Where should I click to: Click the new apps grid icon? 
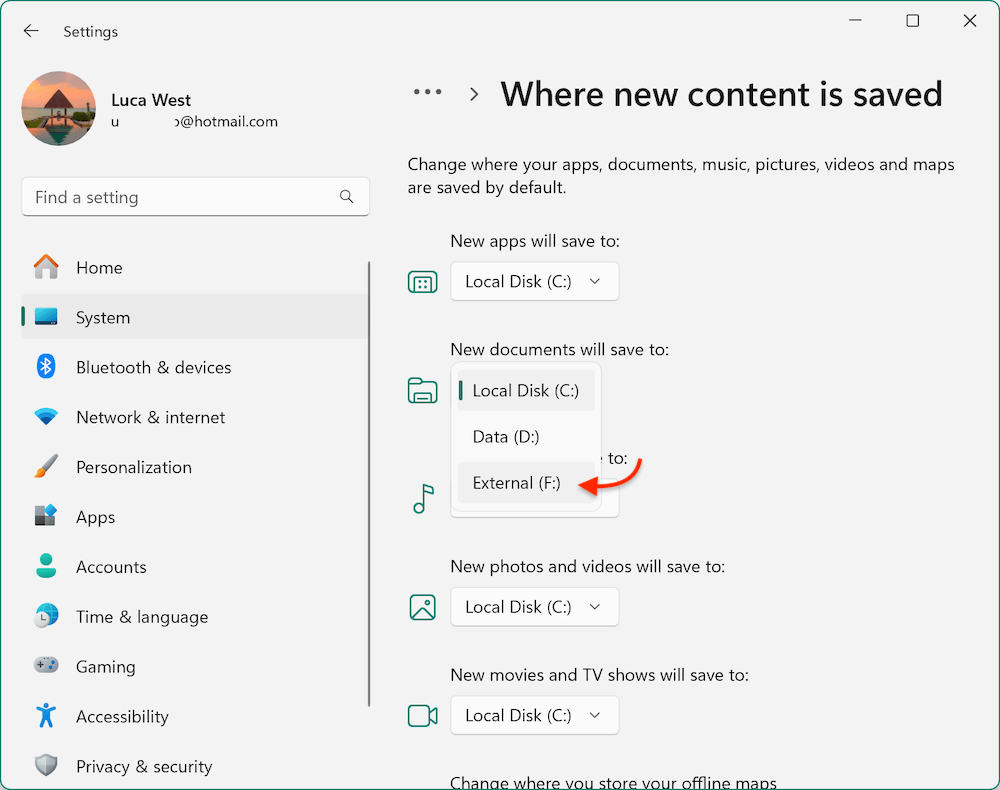[422, 281]
